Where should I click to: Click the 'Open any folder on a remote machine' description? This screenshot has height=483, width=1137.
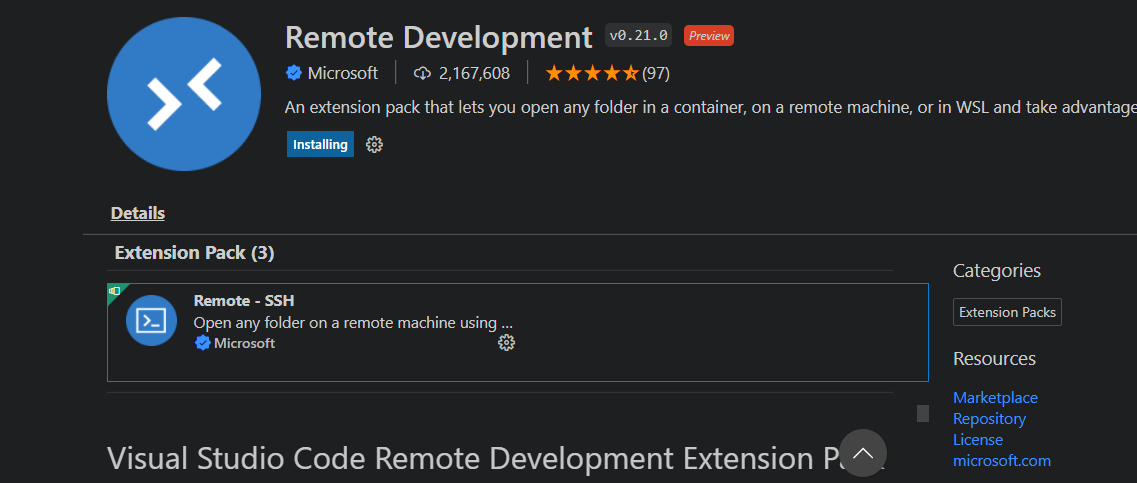pyautogui.click(x=353, y=322)
